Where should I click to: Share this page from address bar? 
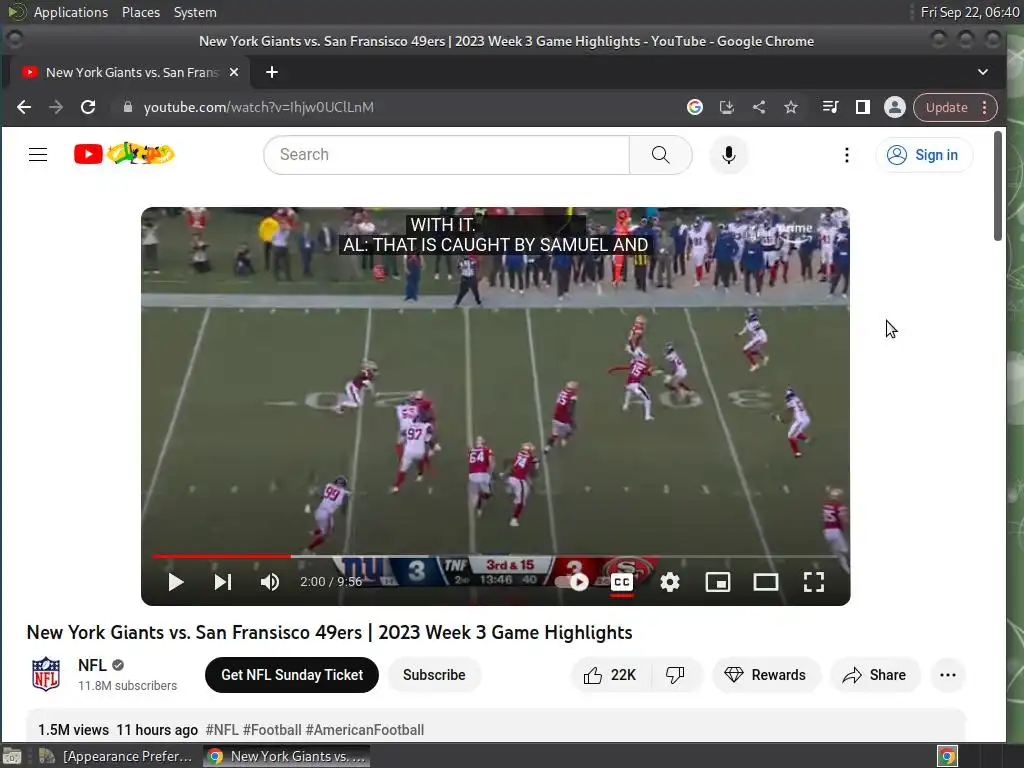coord(759,107)
